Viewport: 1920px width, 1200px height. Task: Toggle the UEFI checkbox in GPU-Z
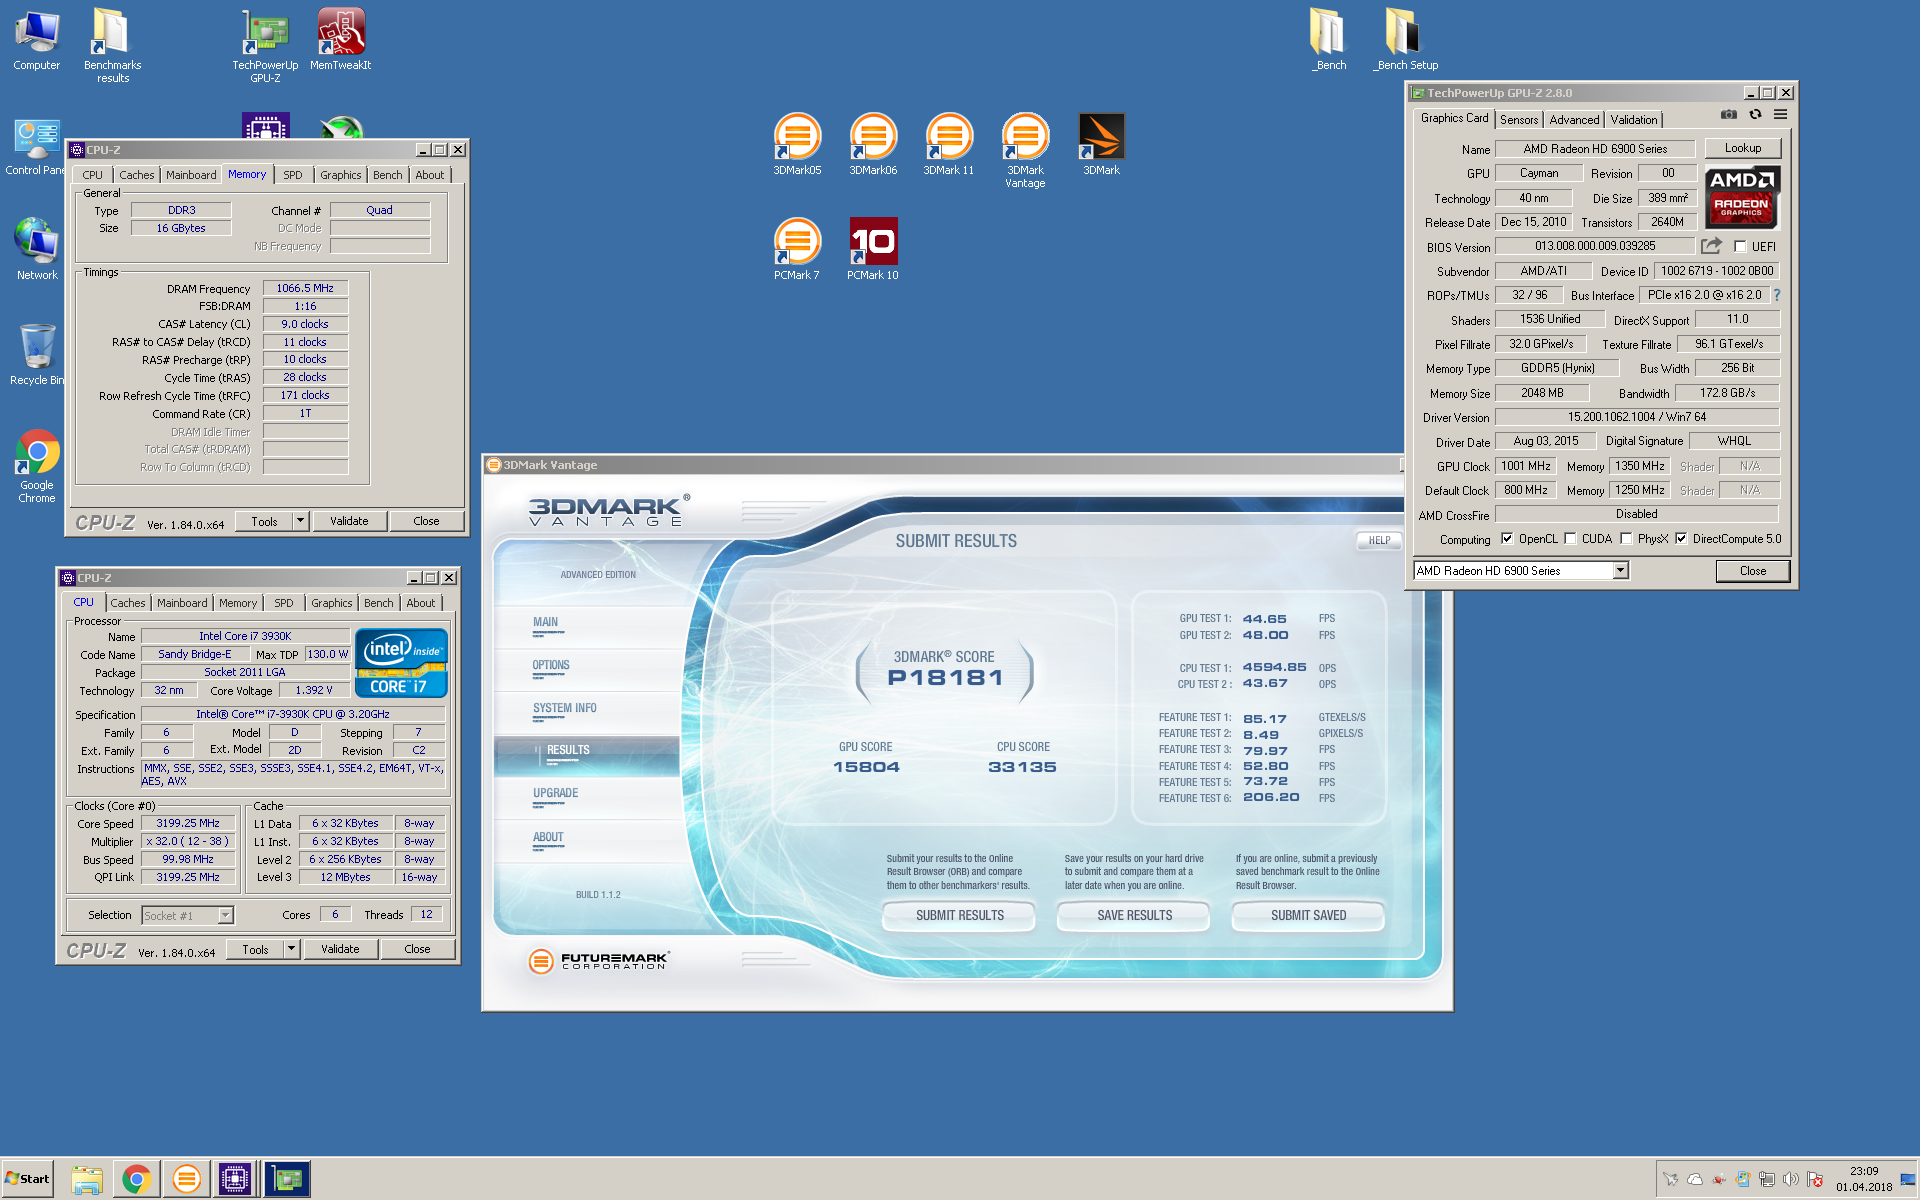[1740, 246]
